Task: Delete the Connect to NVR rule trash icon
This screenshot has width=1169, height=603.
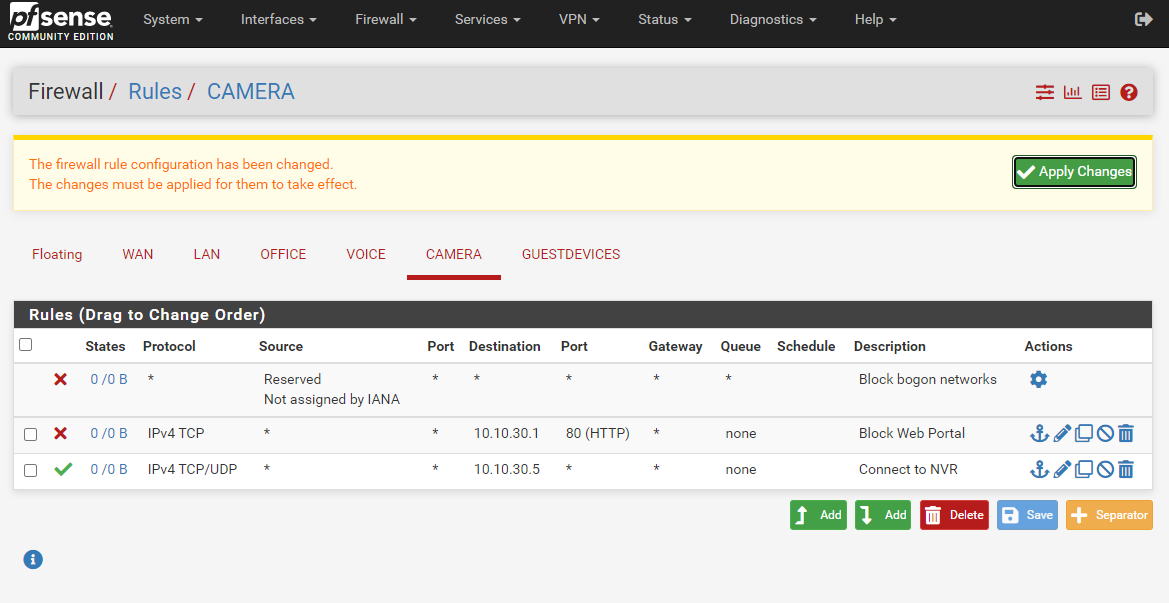Action: coord(1126,470)
